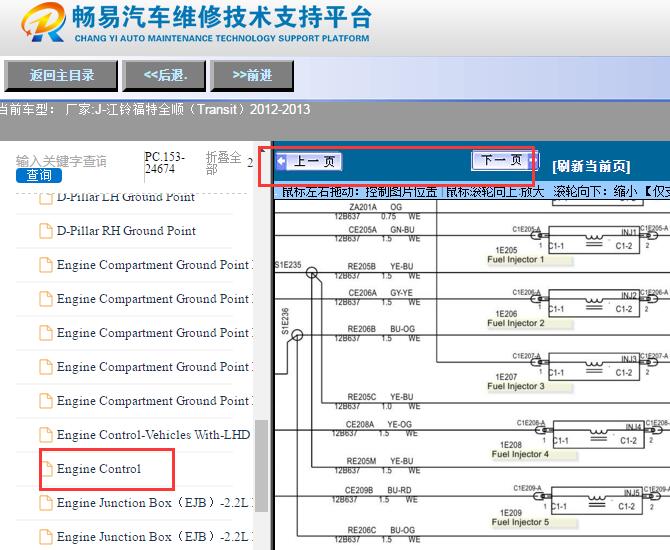
Task: Click the Fuel Injector 1 label
Action: pos(516,259)
